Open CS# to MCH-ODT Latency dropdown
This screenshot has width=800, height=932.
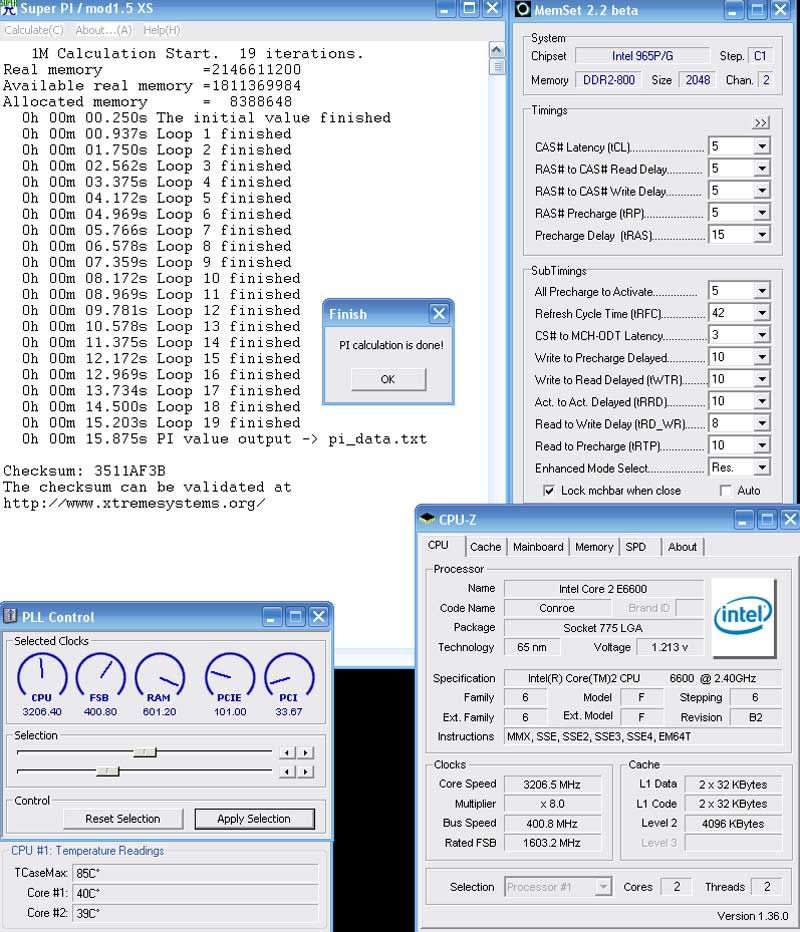pyautogui.click(x=762, y=335)
